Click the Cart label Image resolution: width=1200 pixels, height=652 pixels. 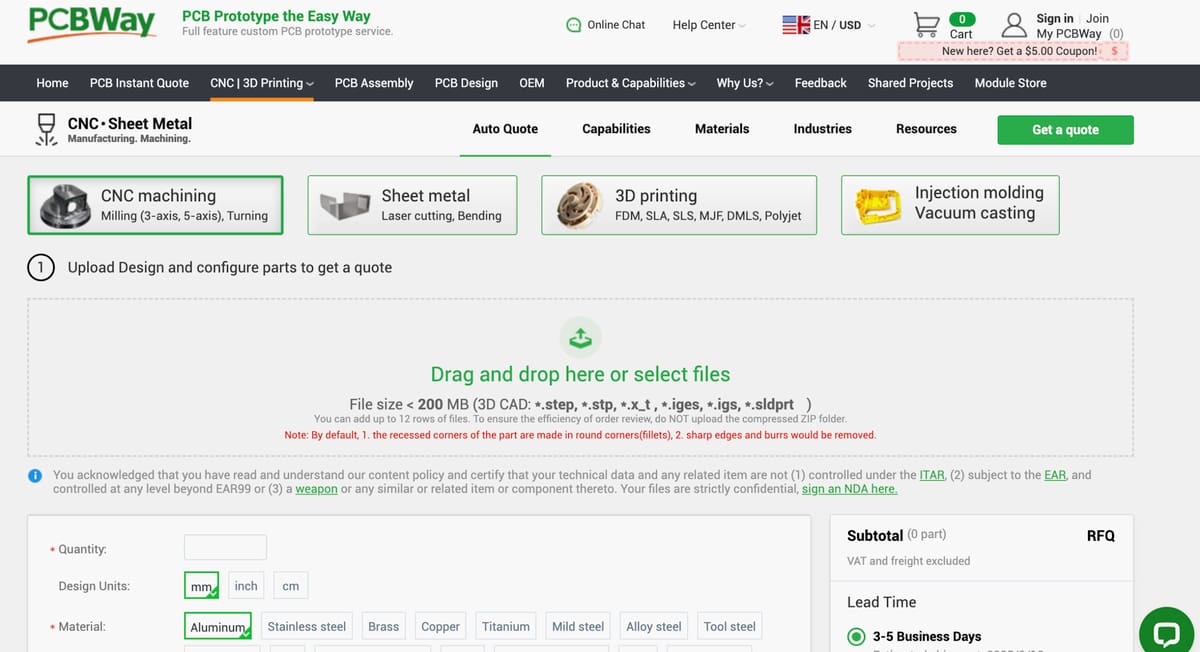[961, 34]
